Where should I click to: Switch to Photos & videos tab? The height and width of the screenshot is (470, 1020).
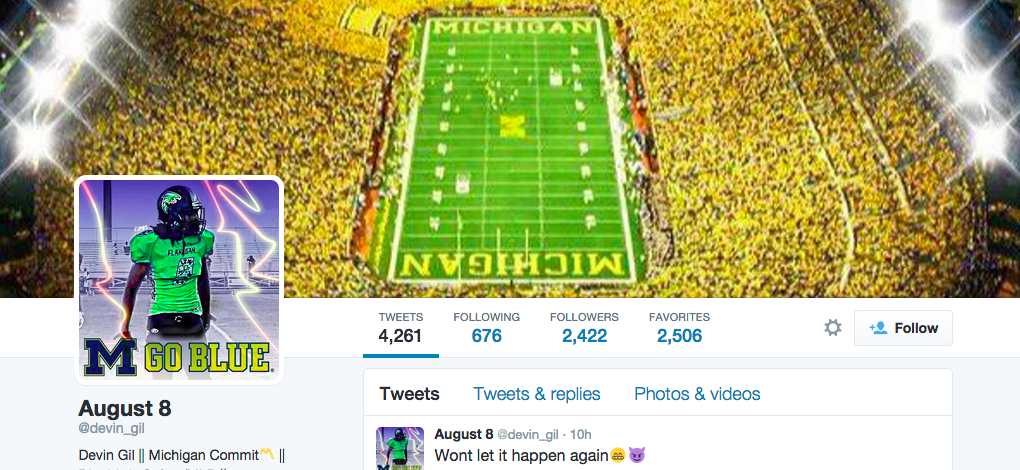click(x=697, y=394)
